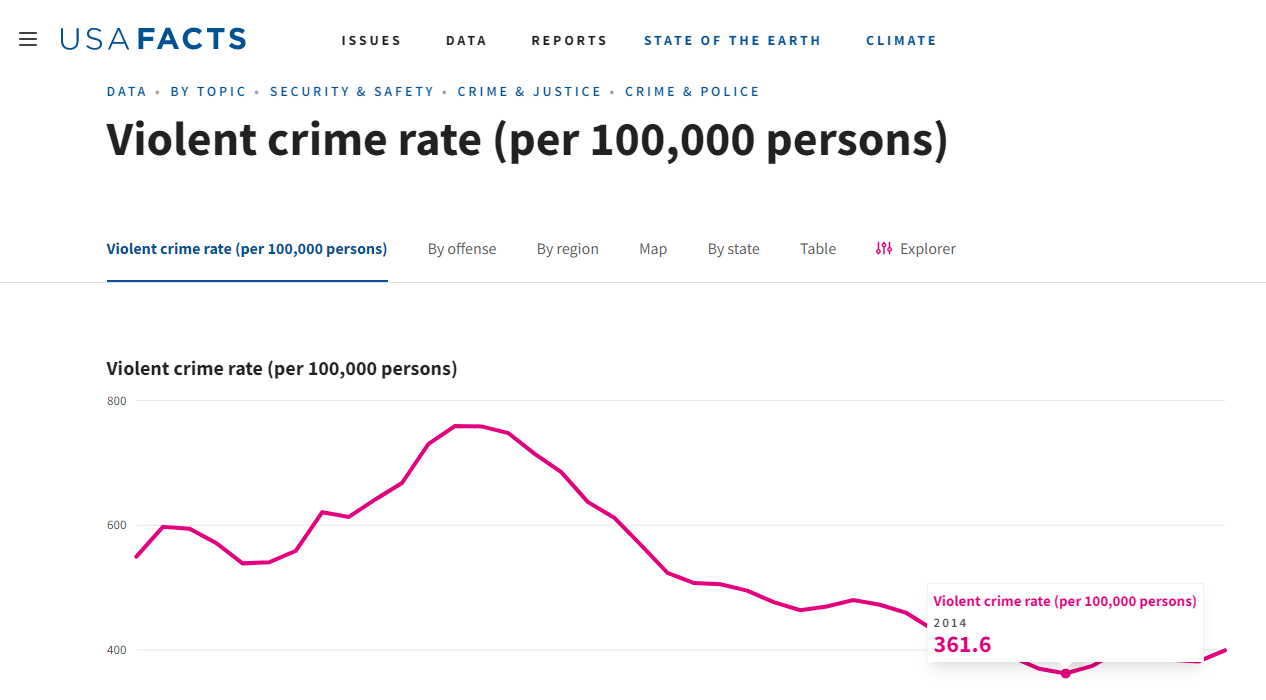Switch to the By region tab
This screenshot has height=700, width=1266.
568,249
